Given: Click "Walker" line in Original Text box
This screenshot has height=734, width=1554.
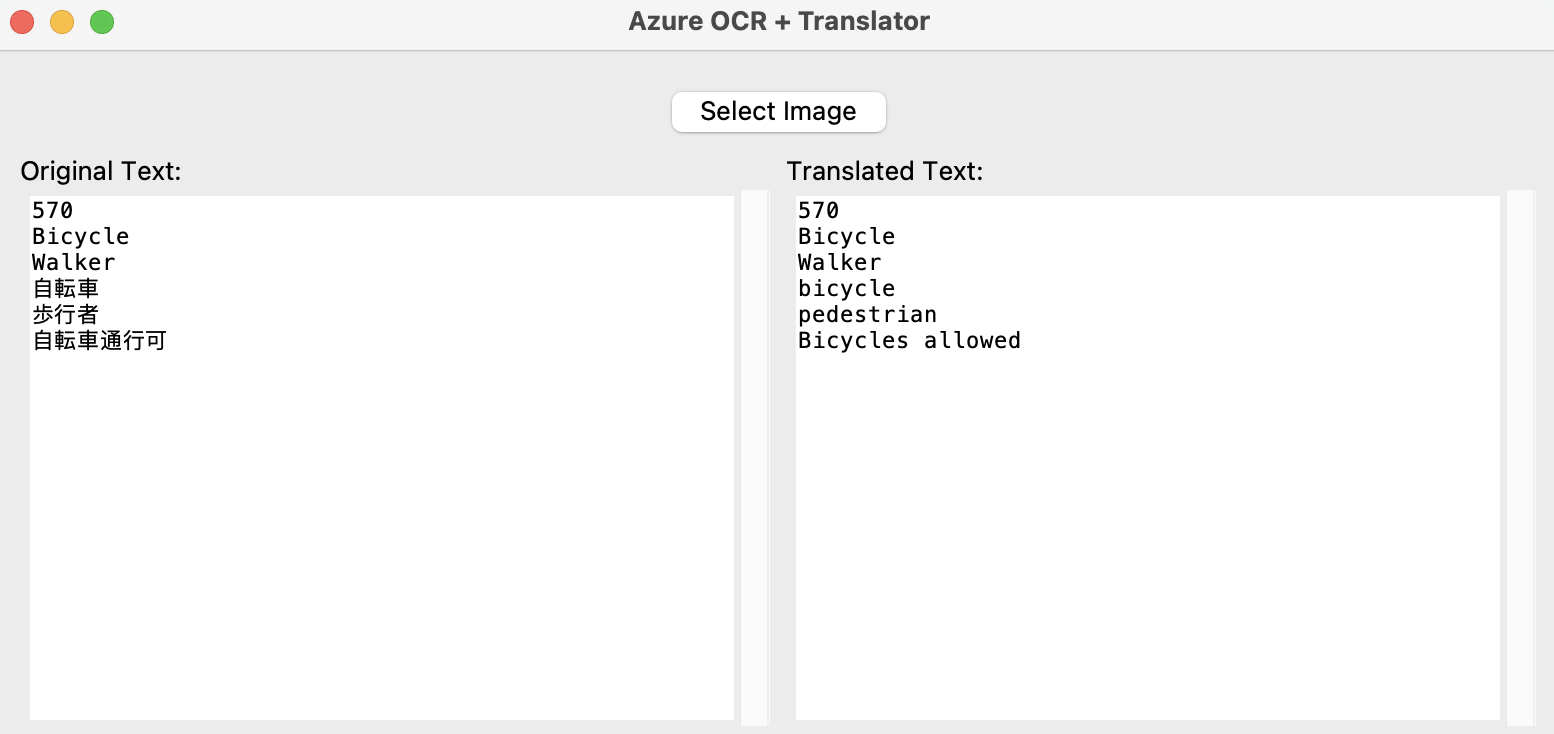Looking at the screenshot, I should [74, 262].
